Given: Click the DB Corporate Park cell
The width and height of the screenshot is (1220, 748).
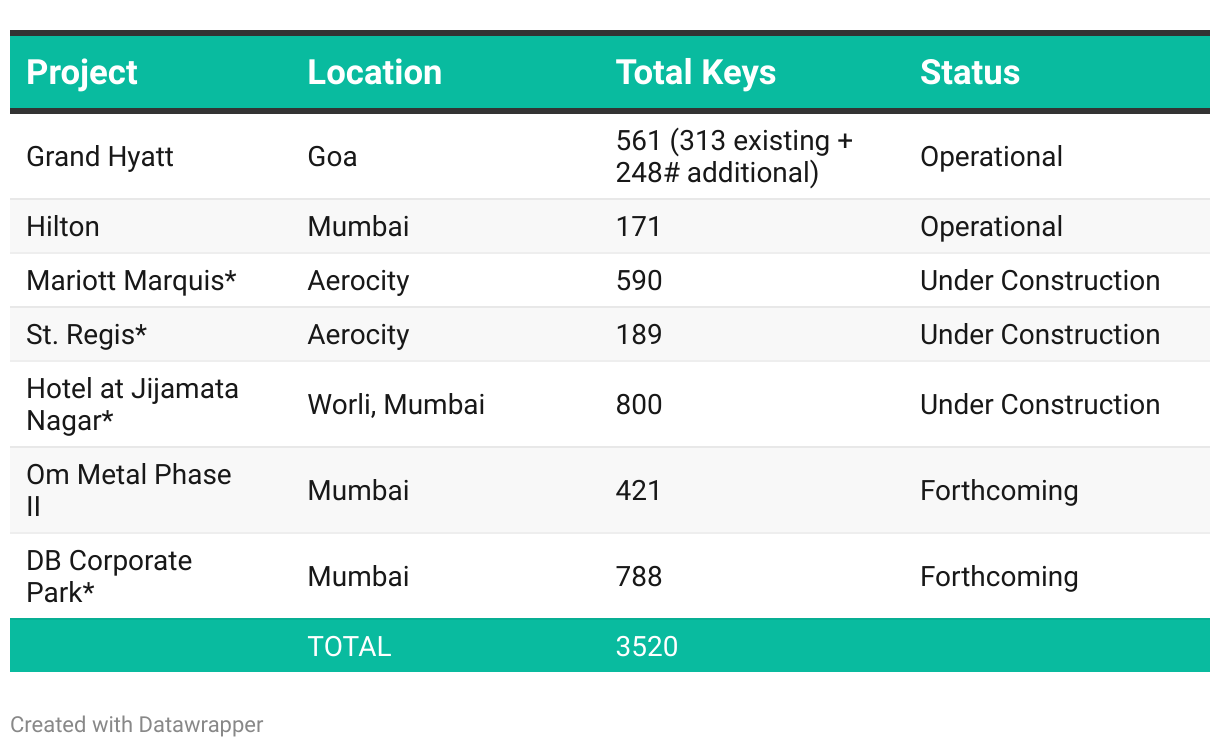Looking at the screenshot, I should click(x=109, y=576).
